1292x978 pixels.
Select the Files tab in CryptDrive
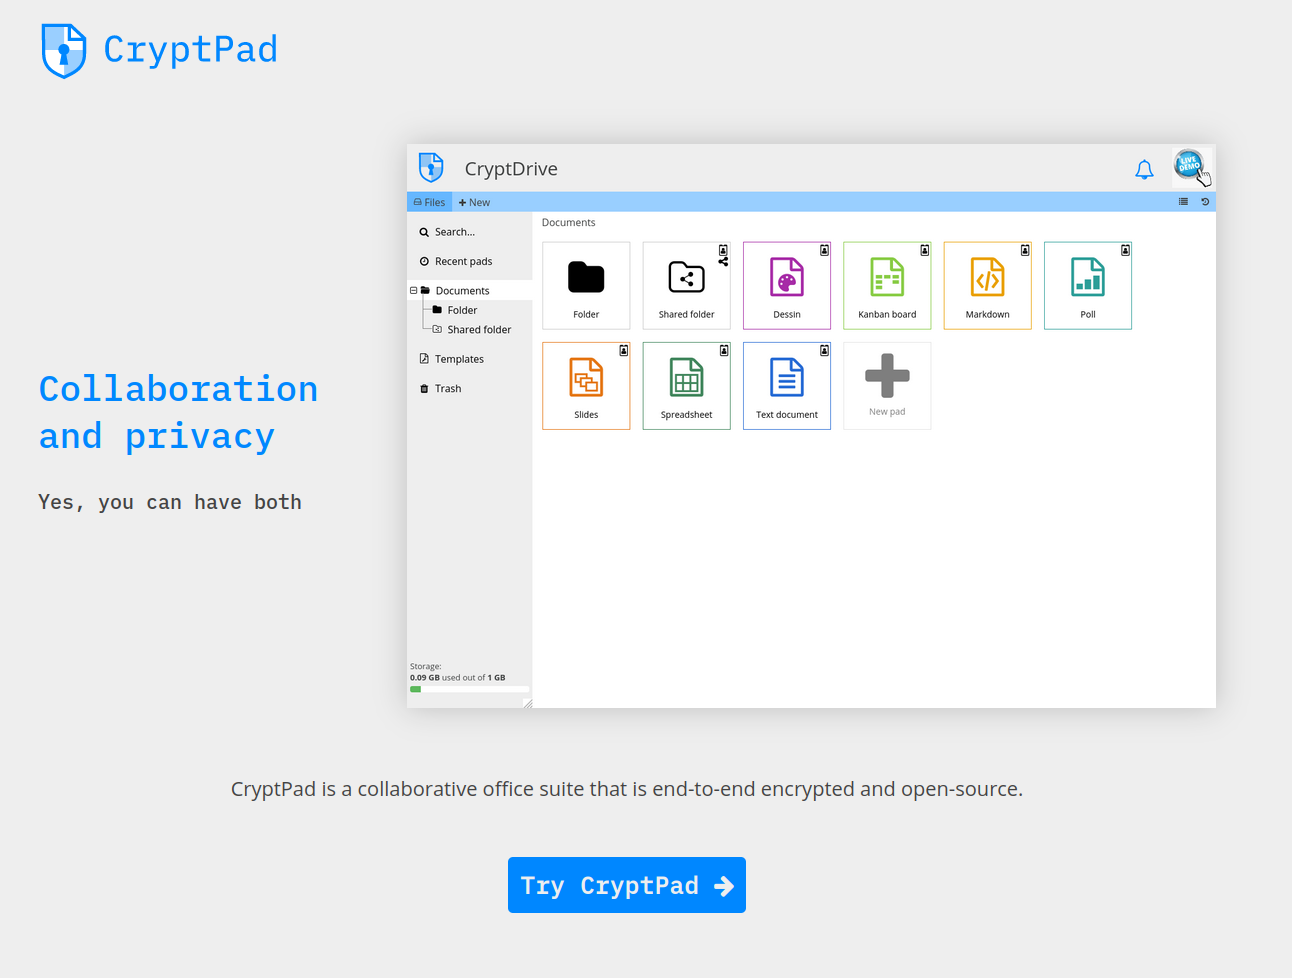click(430, 202)
